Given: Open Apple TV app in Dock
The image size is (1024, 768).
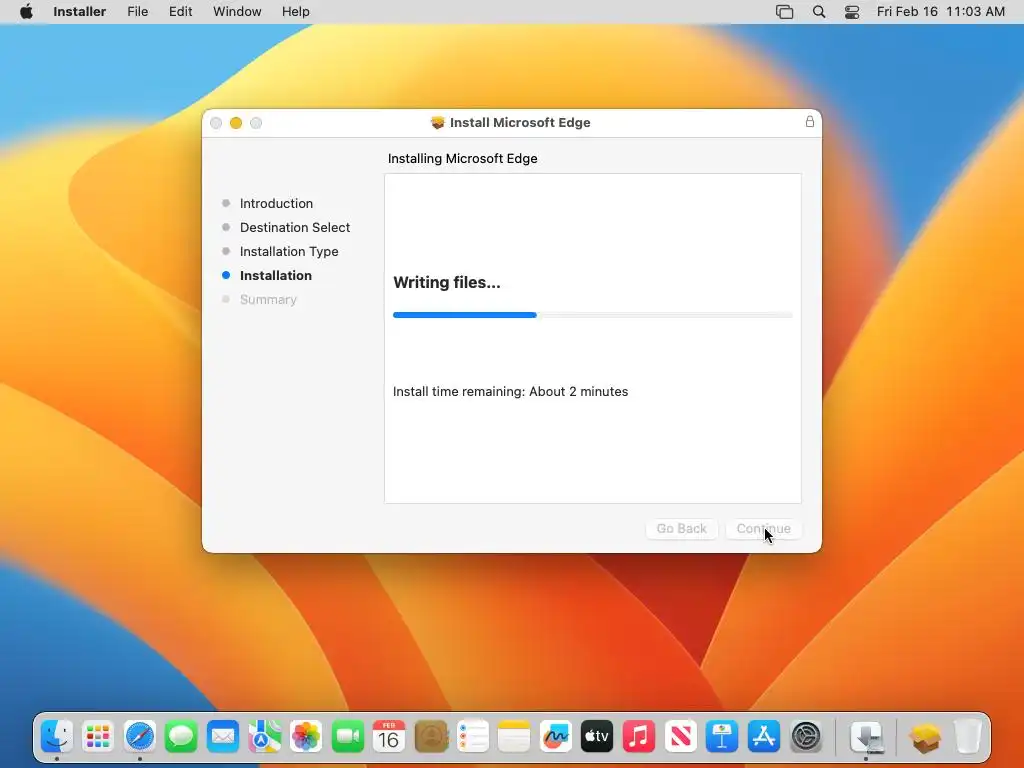Looking at the screenshot, I should [x=597, y=737].
